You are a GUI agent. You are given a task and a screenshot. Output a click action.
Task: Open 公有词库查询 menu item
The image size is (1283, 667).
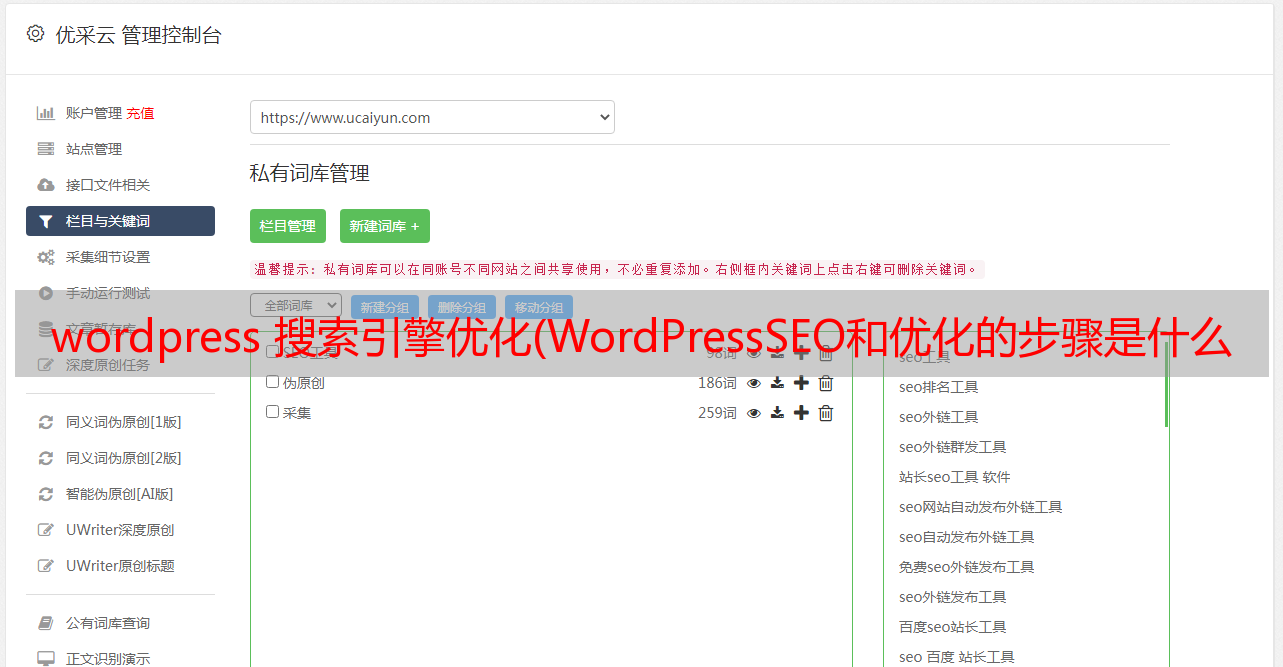click(108, 623)
